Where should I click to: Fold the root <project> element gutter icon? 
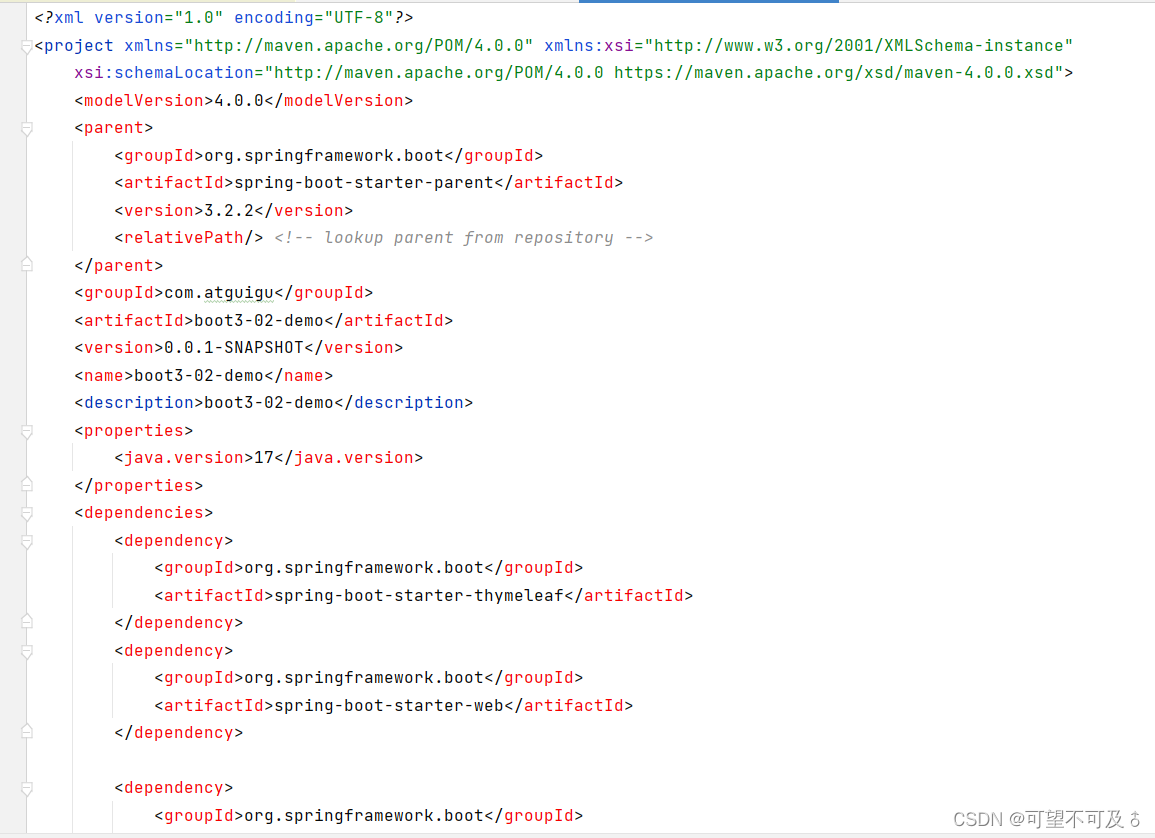pyautogui.click(x=27, y=44)
